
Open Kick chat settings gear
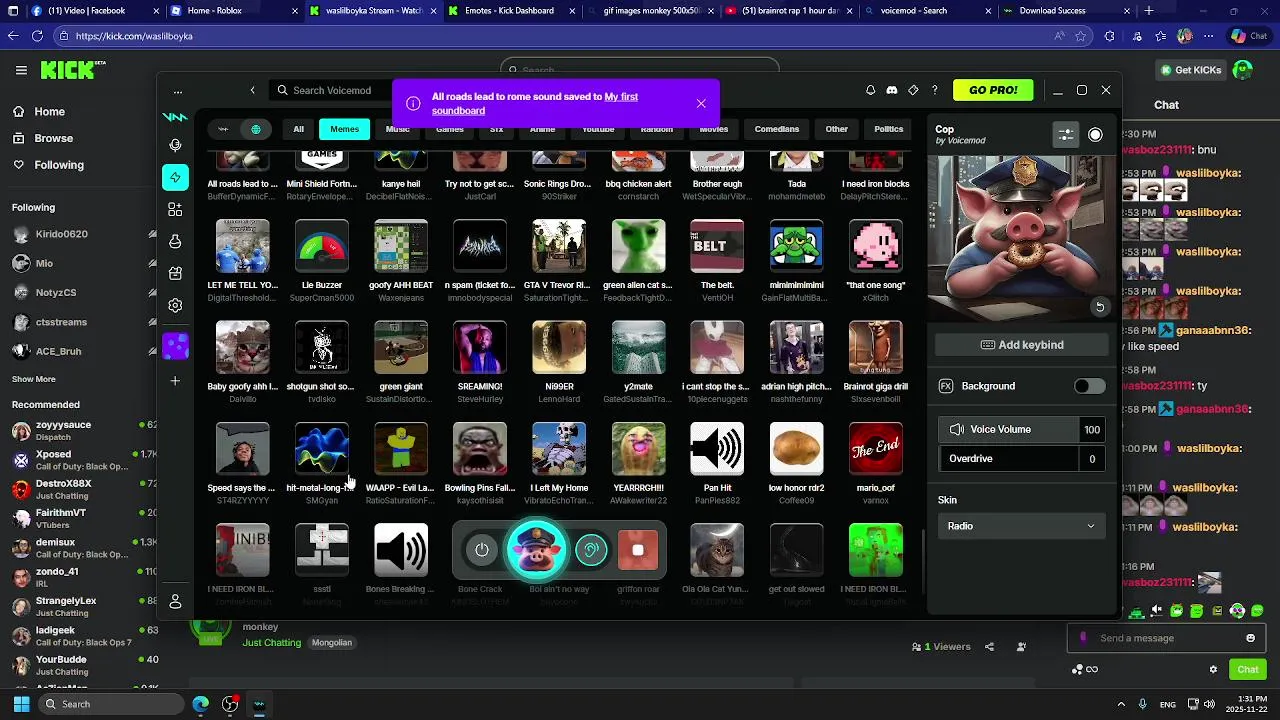(1213, 669)
